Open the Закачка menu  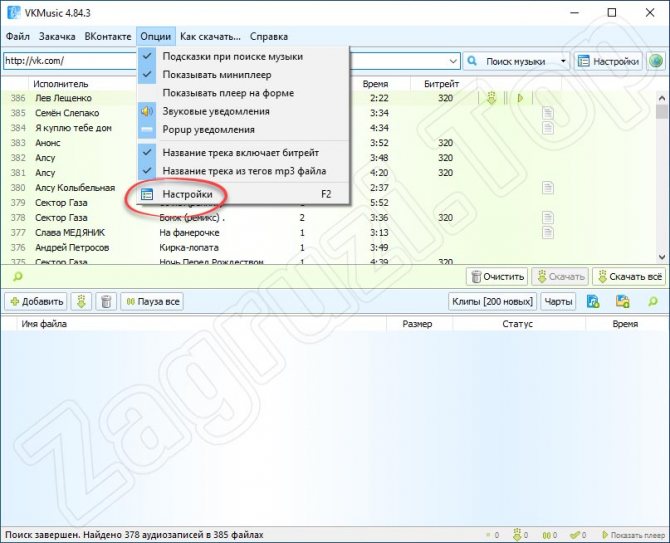click(57, 37)
